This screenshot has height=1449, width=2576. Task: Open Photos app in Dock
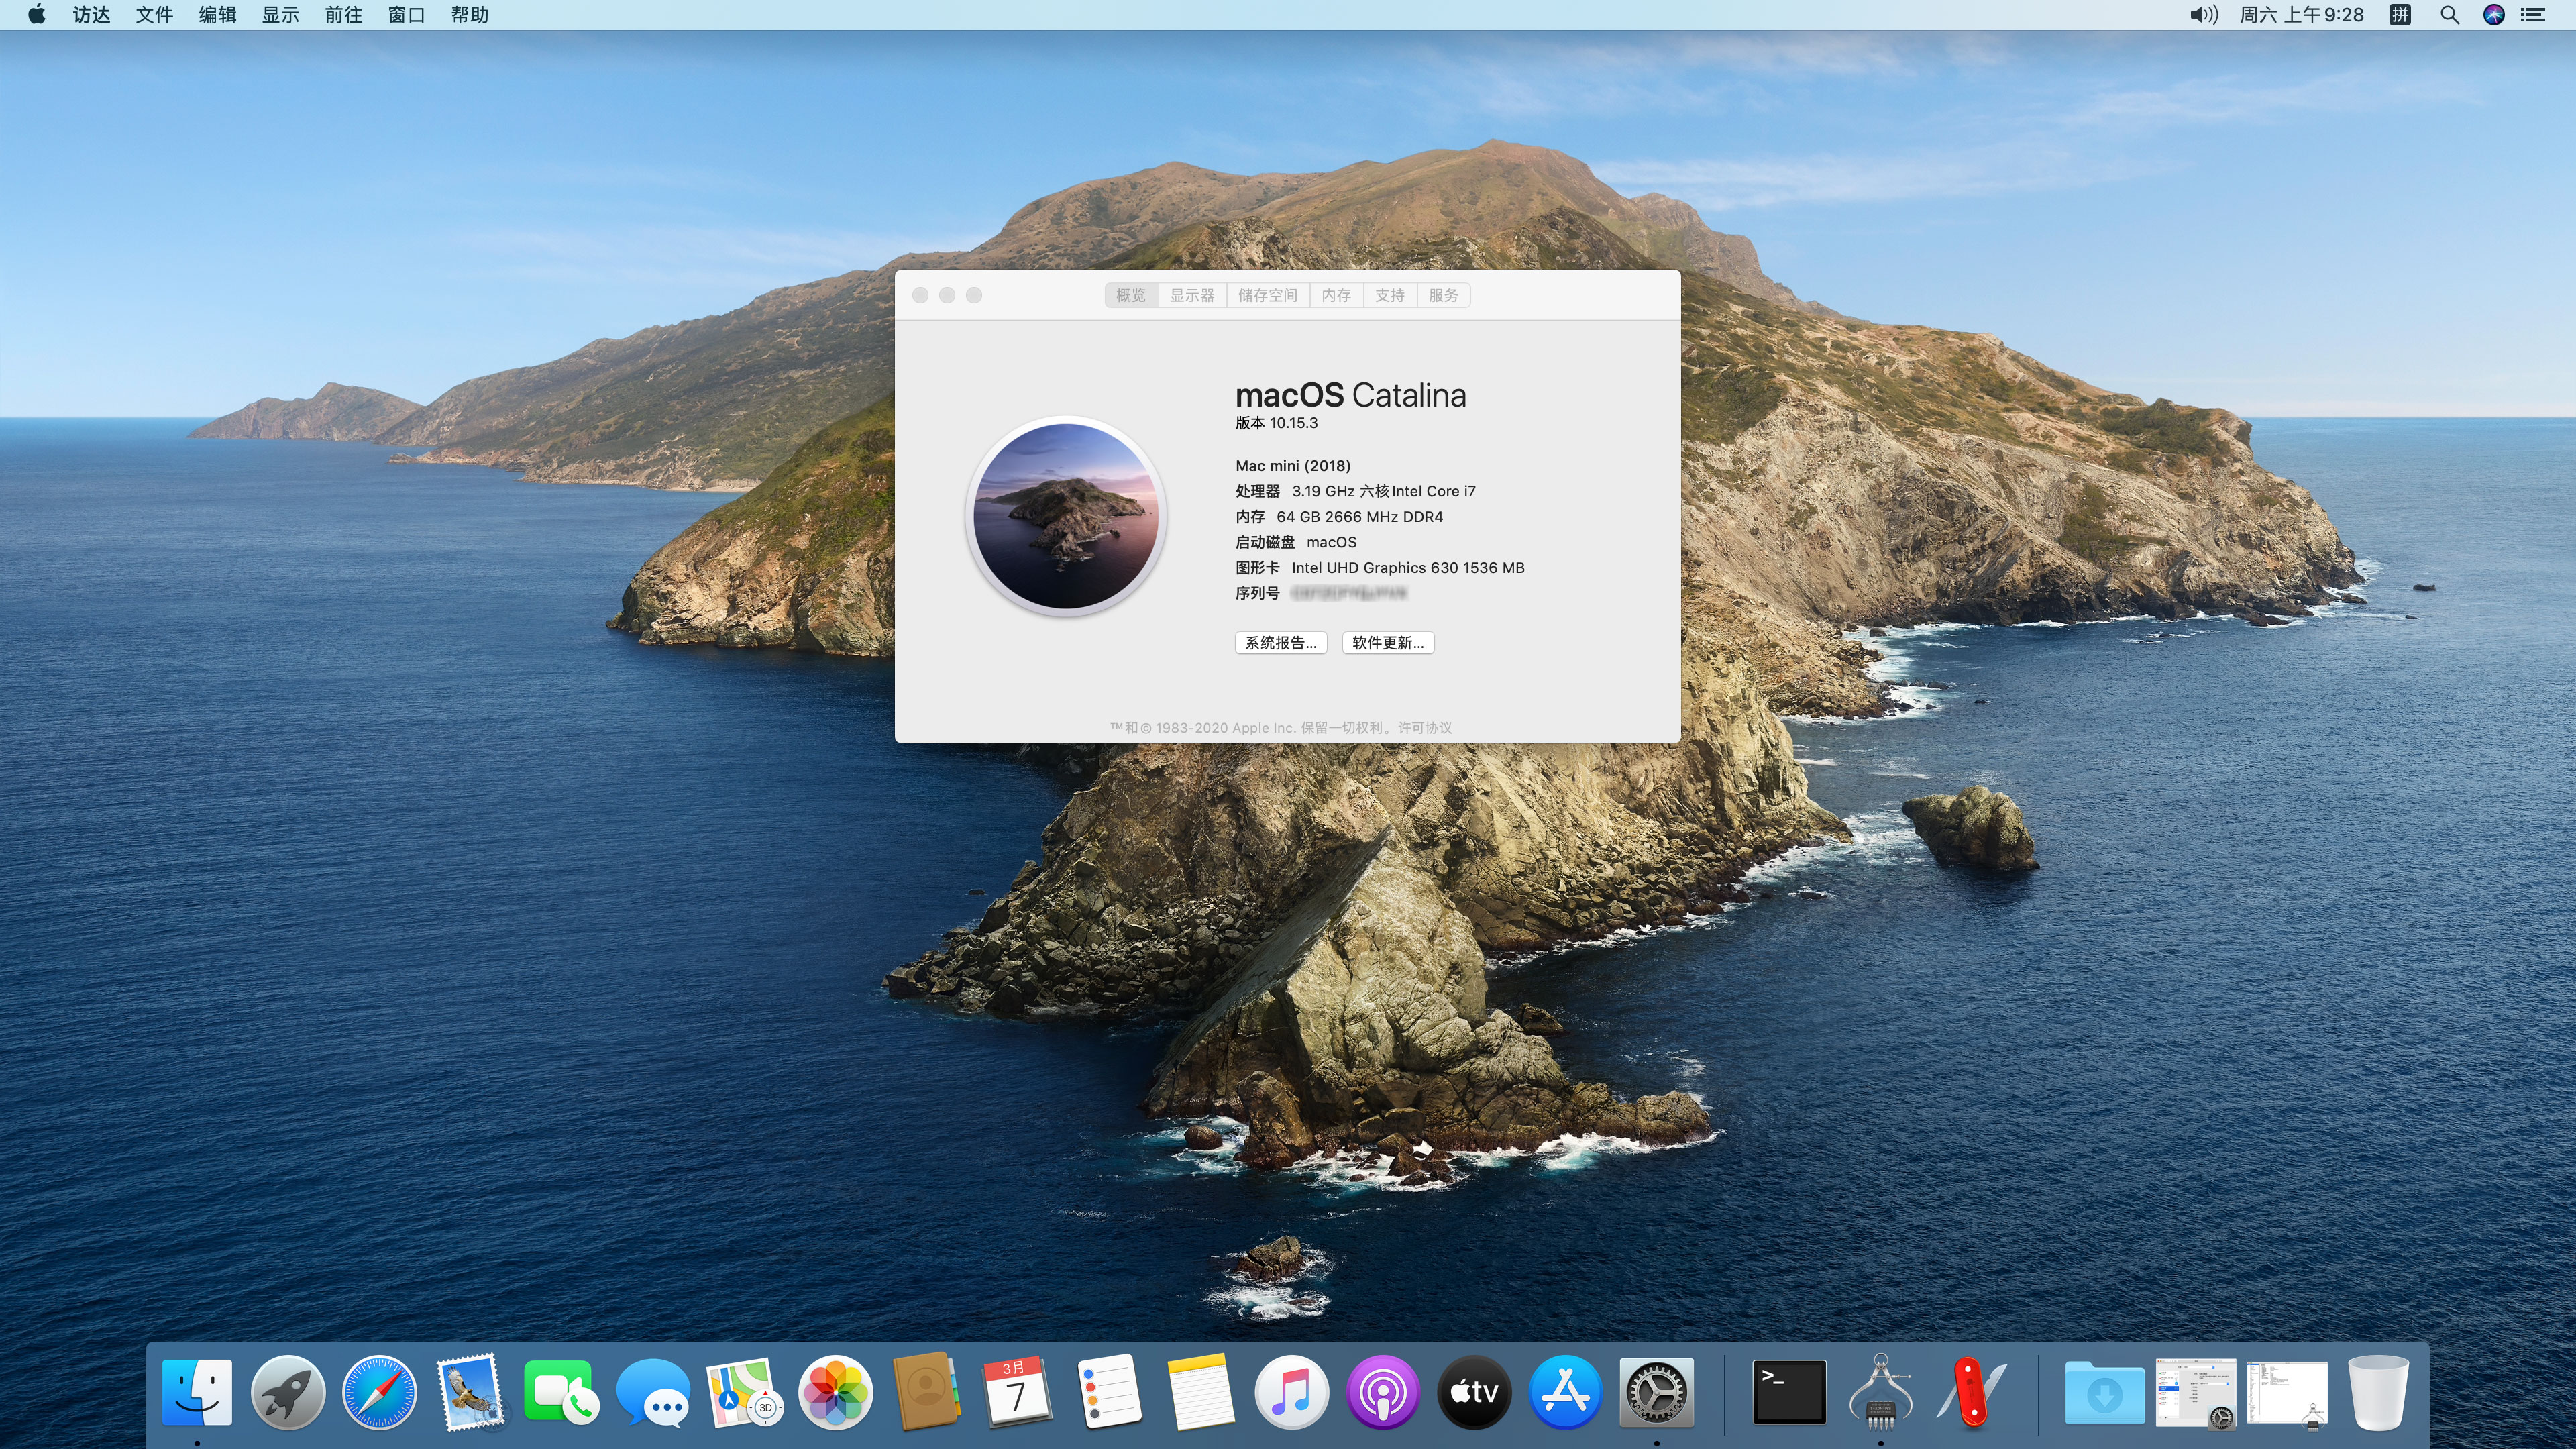pos(835,1391)
